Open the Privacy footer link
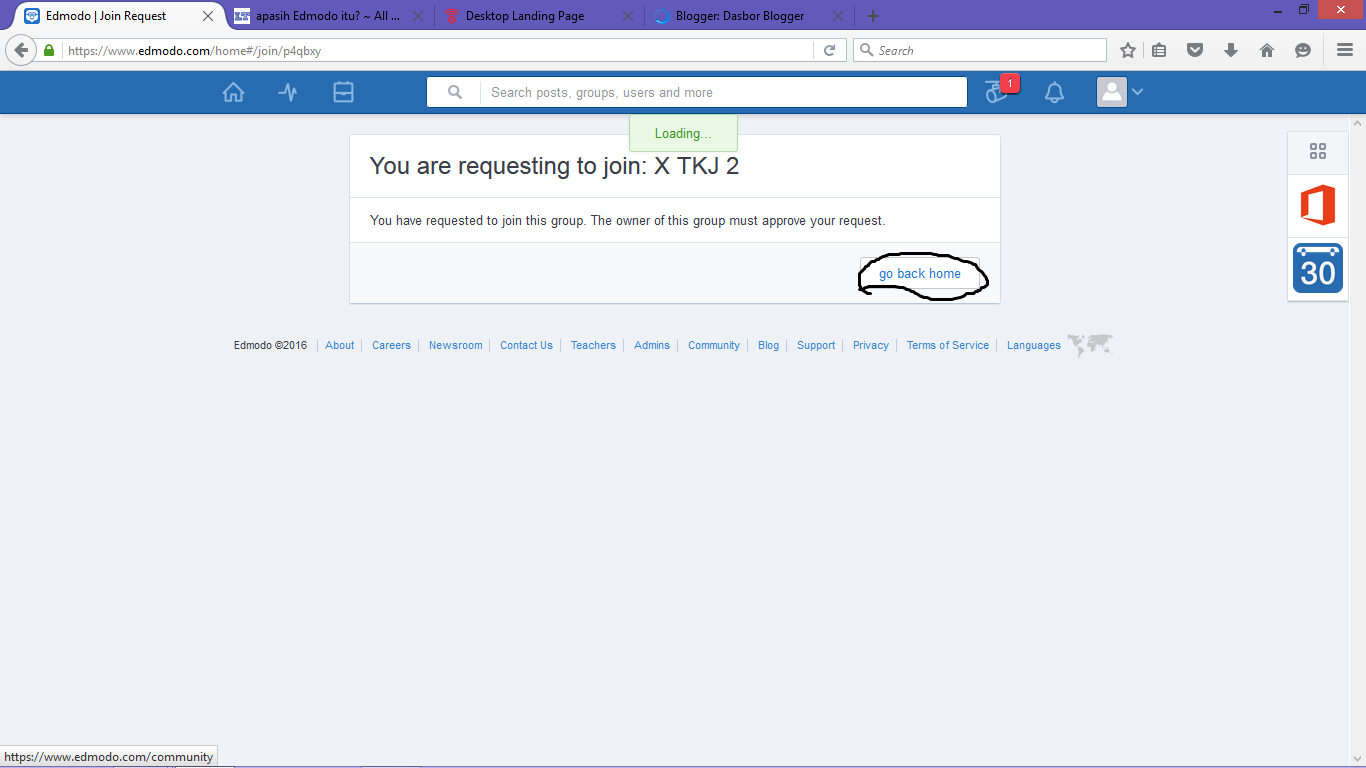Image resolution: width=1366 pixels, height=768 pixels. click(871, 345)
